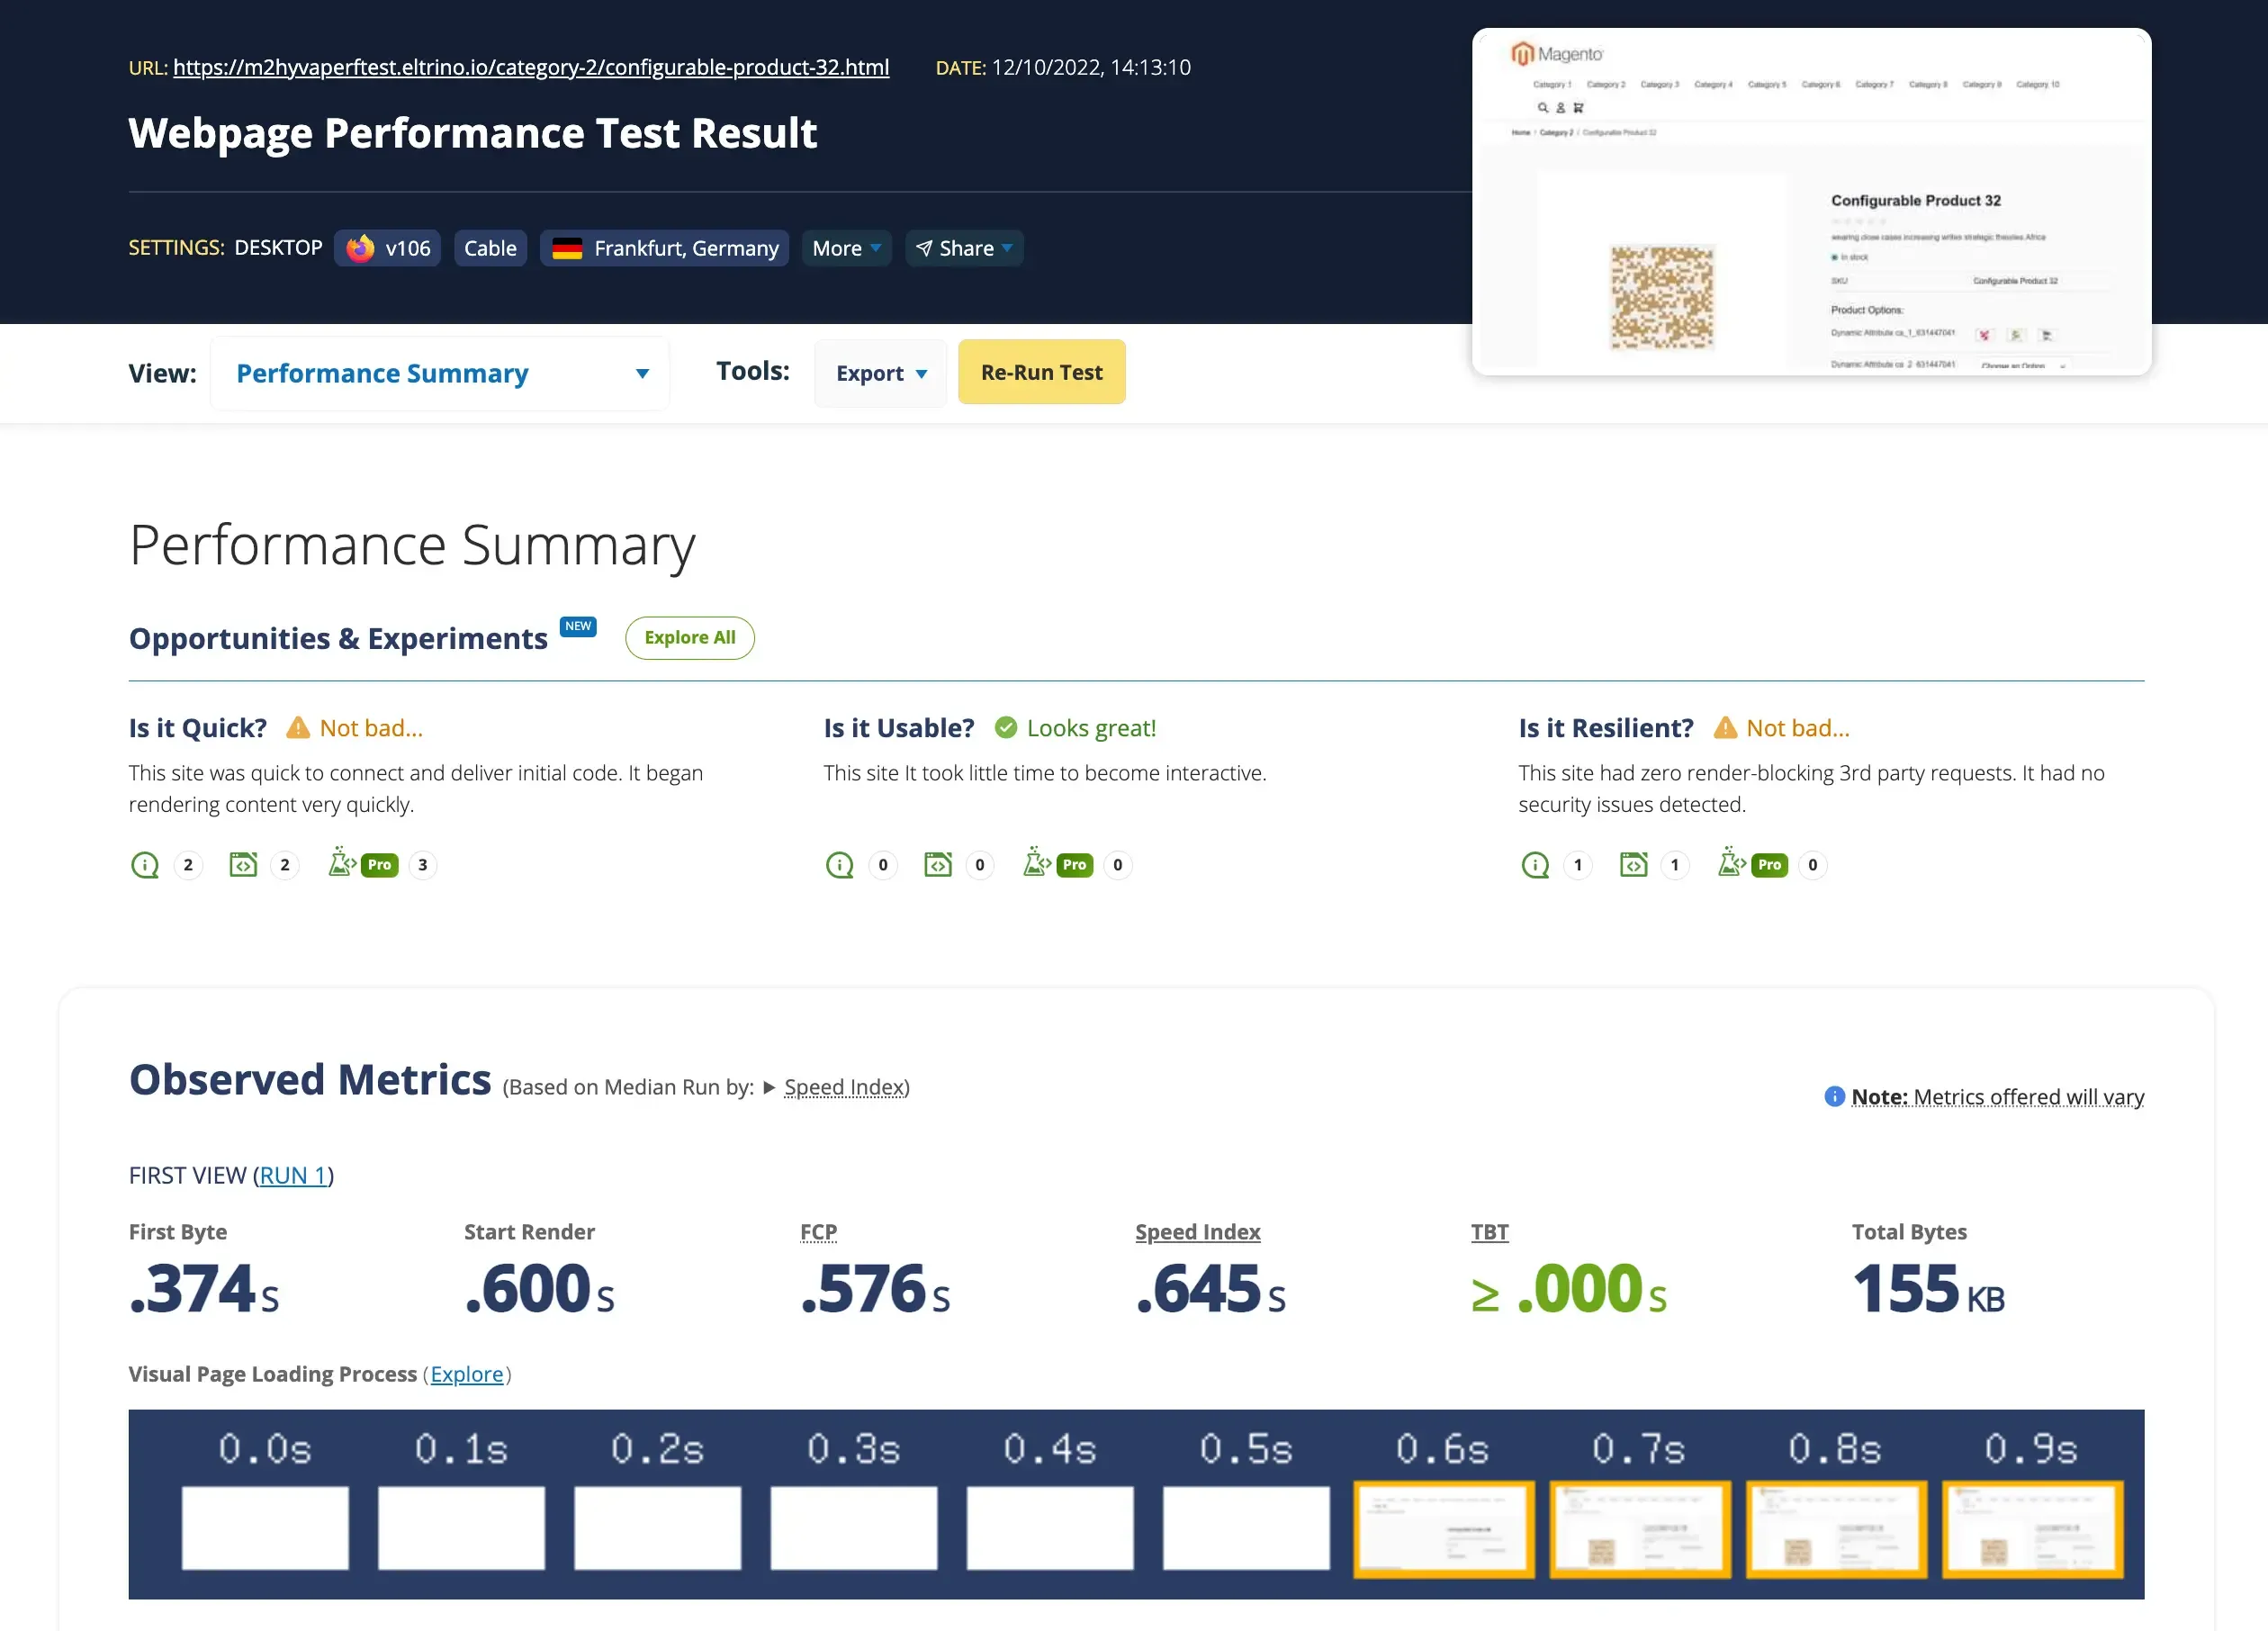The height and width of the screenshot is (1631, 2268).
Task: Click the blue info icon beside the Note
Action: (x=1834, y=1097)
